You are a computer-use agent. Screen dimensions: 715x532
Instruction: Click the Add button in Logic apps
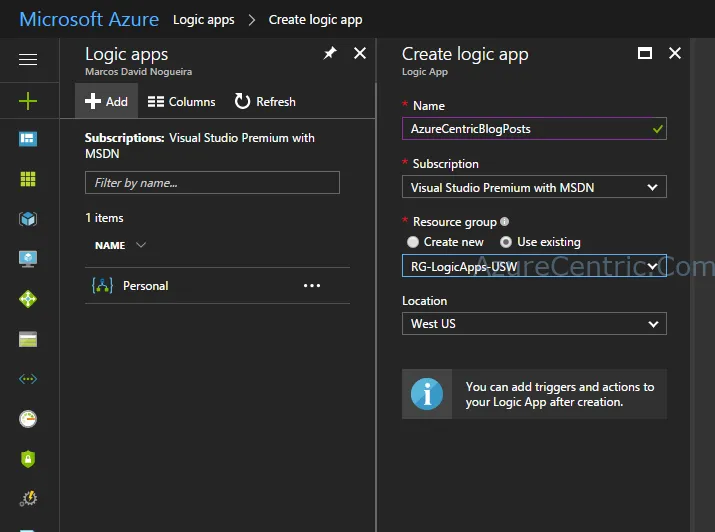pyautogui.click(x=106, y=101)
